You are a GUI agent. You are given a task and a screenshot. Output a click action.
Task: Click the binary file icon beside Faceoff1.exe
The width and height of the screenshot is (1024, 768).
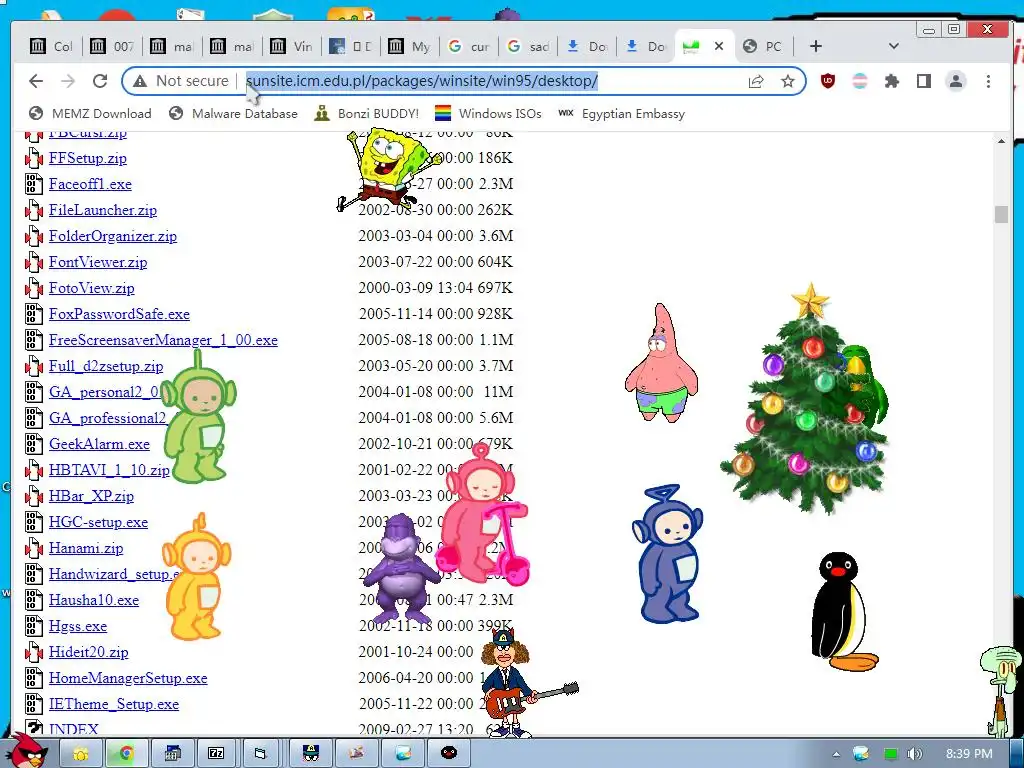pos(34,184)
